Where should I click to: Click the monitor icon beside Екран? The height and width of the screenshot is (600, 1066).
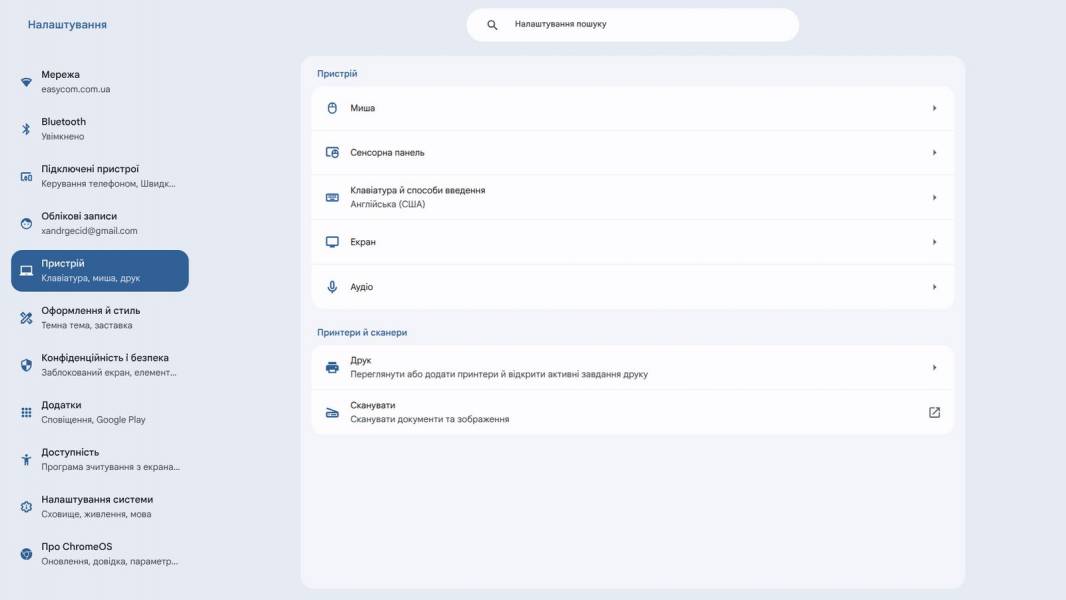coord(332,242)
